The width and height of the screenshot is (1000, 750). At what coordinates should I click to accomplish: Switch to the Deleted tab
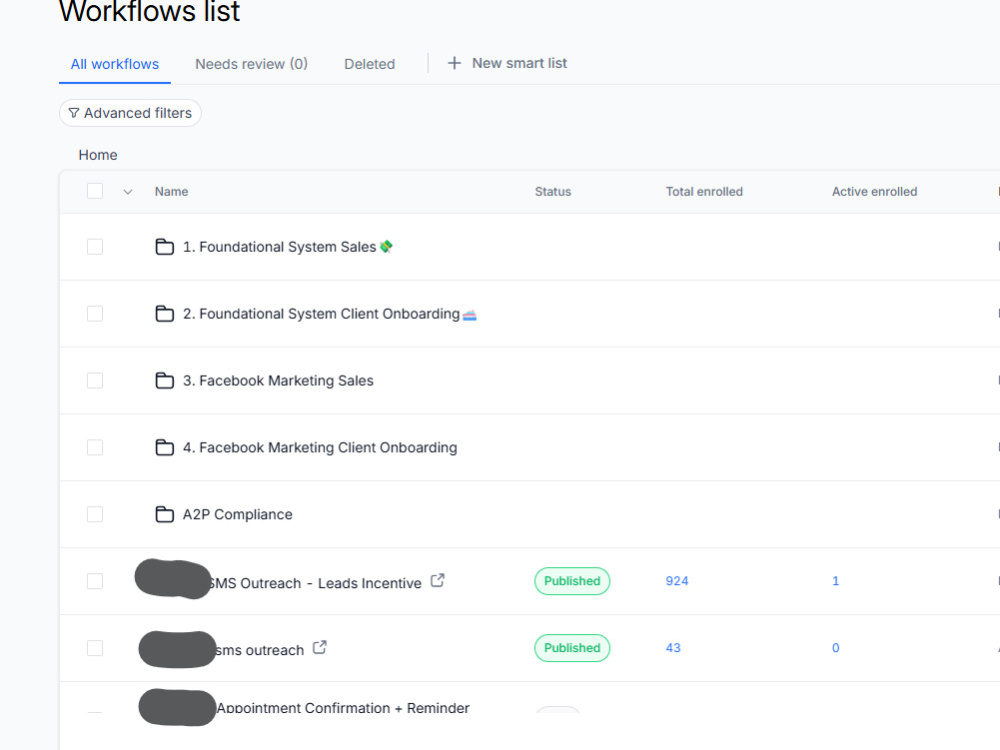click(x=369, y=64)
